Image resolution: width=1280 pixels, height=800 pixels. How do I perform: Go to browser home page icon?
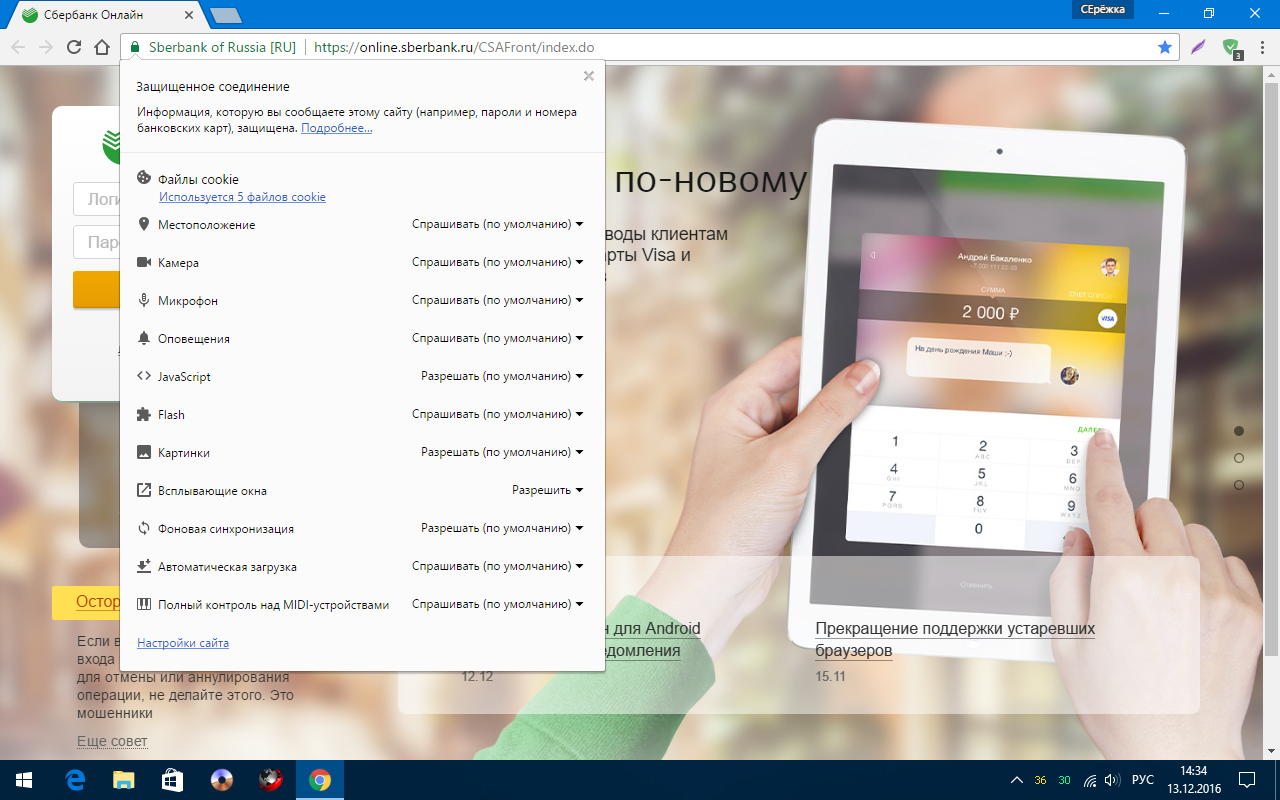tap(101, 47)
